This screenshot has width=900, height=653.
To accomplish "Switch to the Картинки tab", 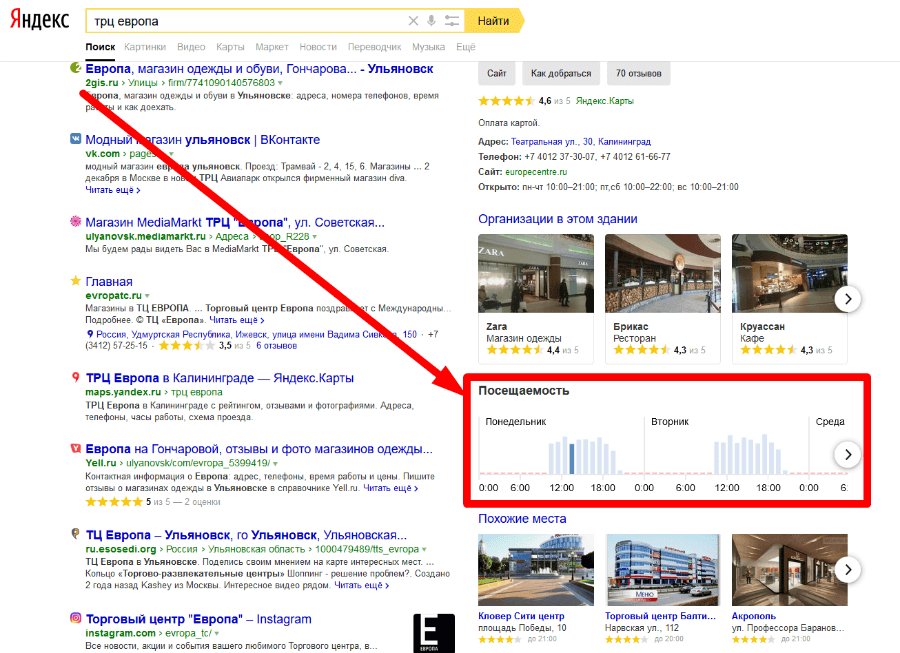I will tap(146, 47).
